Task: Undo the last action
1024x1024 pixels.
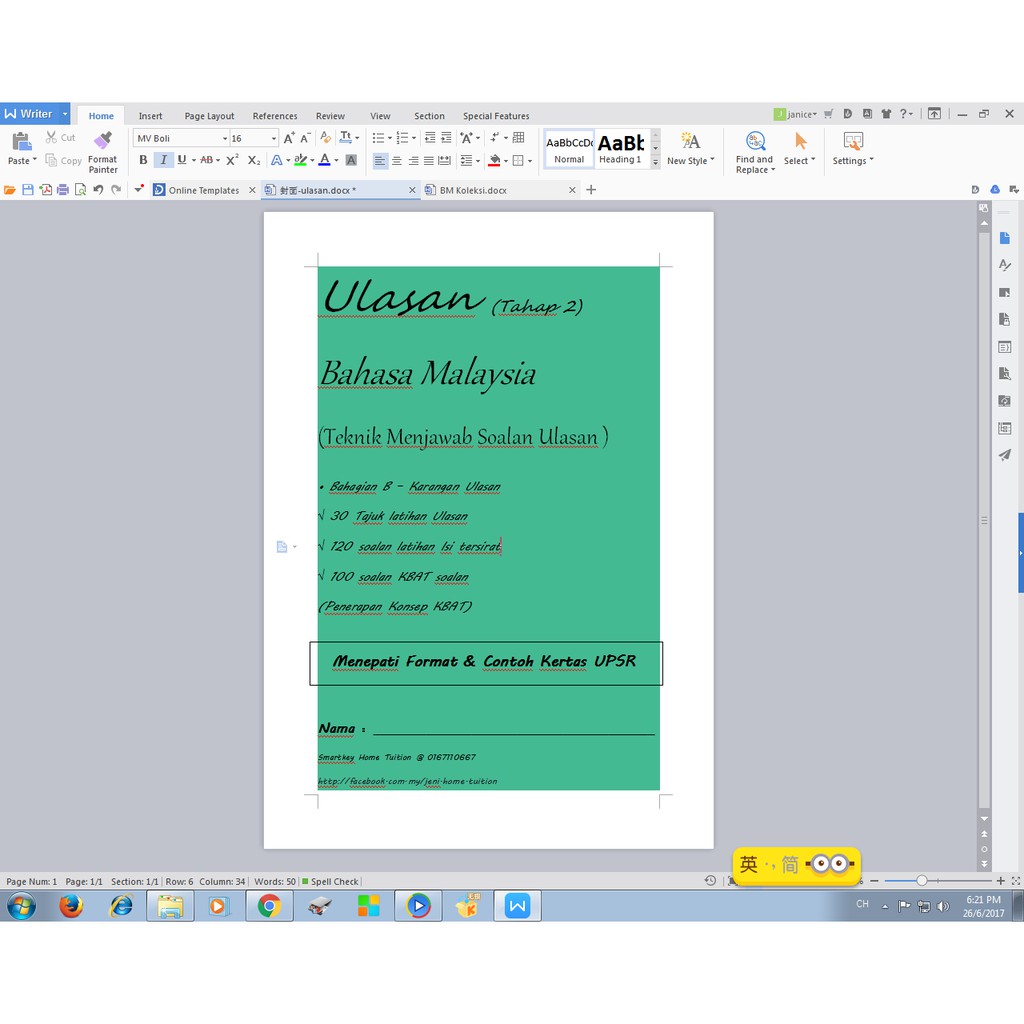Action: click(x=98, y=190)
